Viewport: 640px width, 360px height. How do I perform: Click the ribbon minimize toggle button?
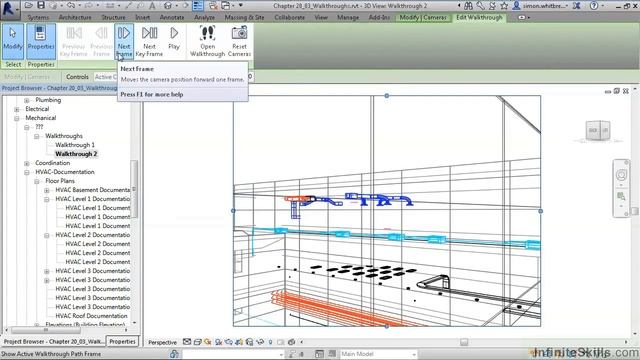523,18
